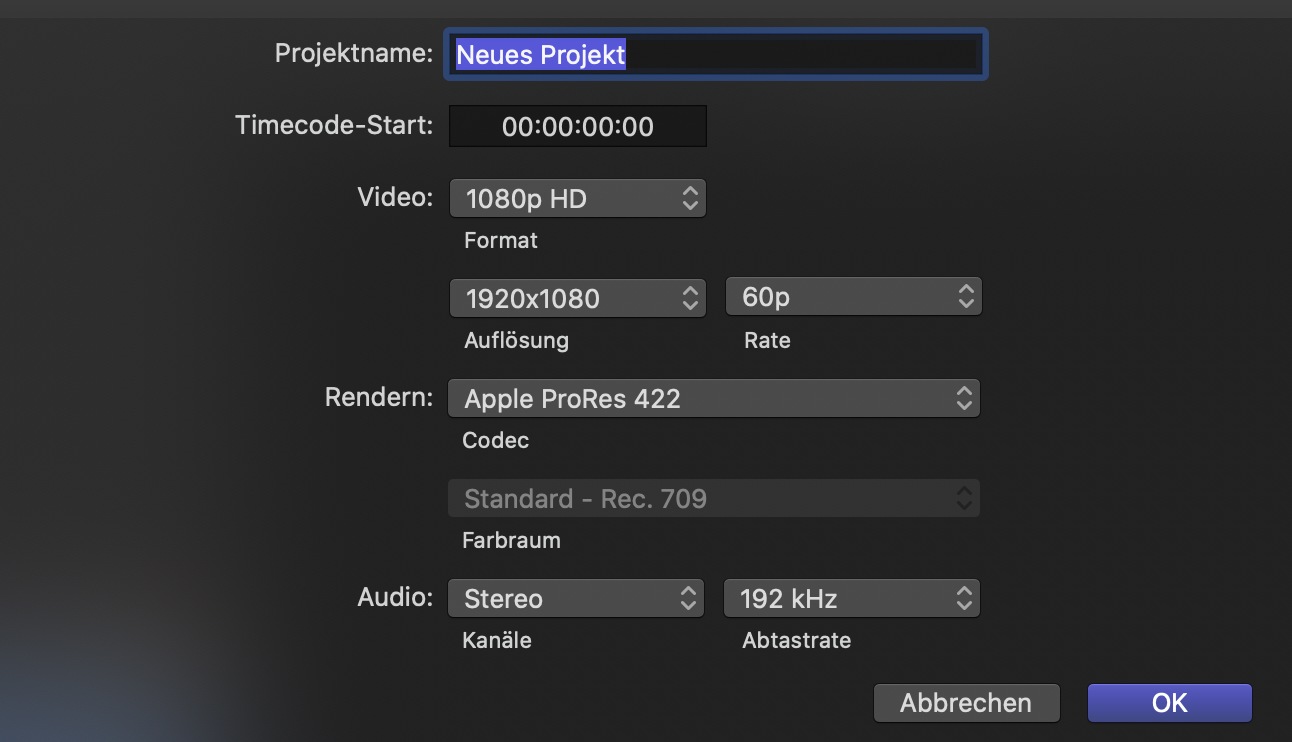The height and width of the screenshot is (742, 1292).
Task: Click the Projektname label
Action: (354, 53)
